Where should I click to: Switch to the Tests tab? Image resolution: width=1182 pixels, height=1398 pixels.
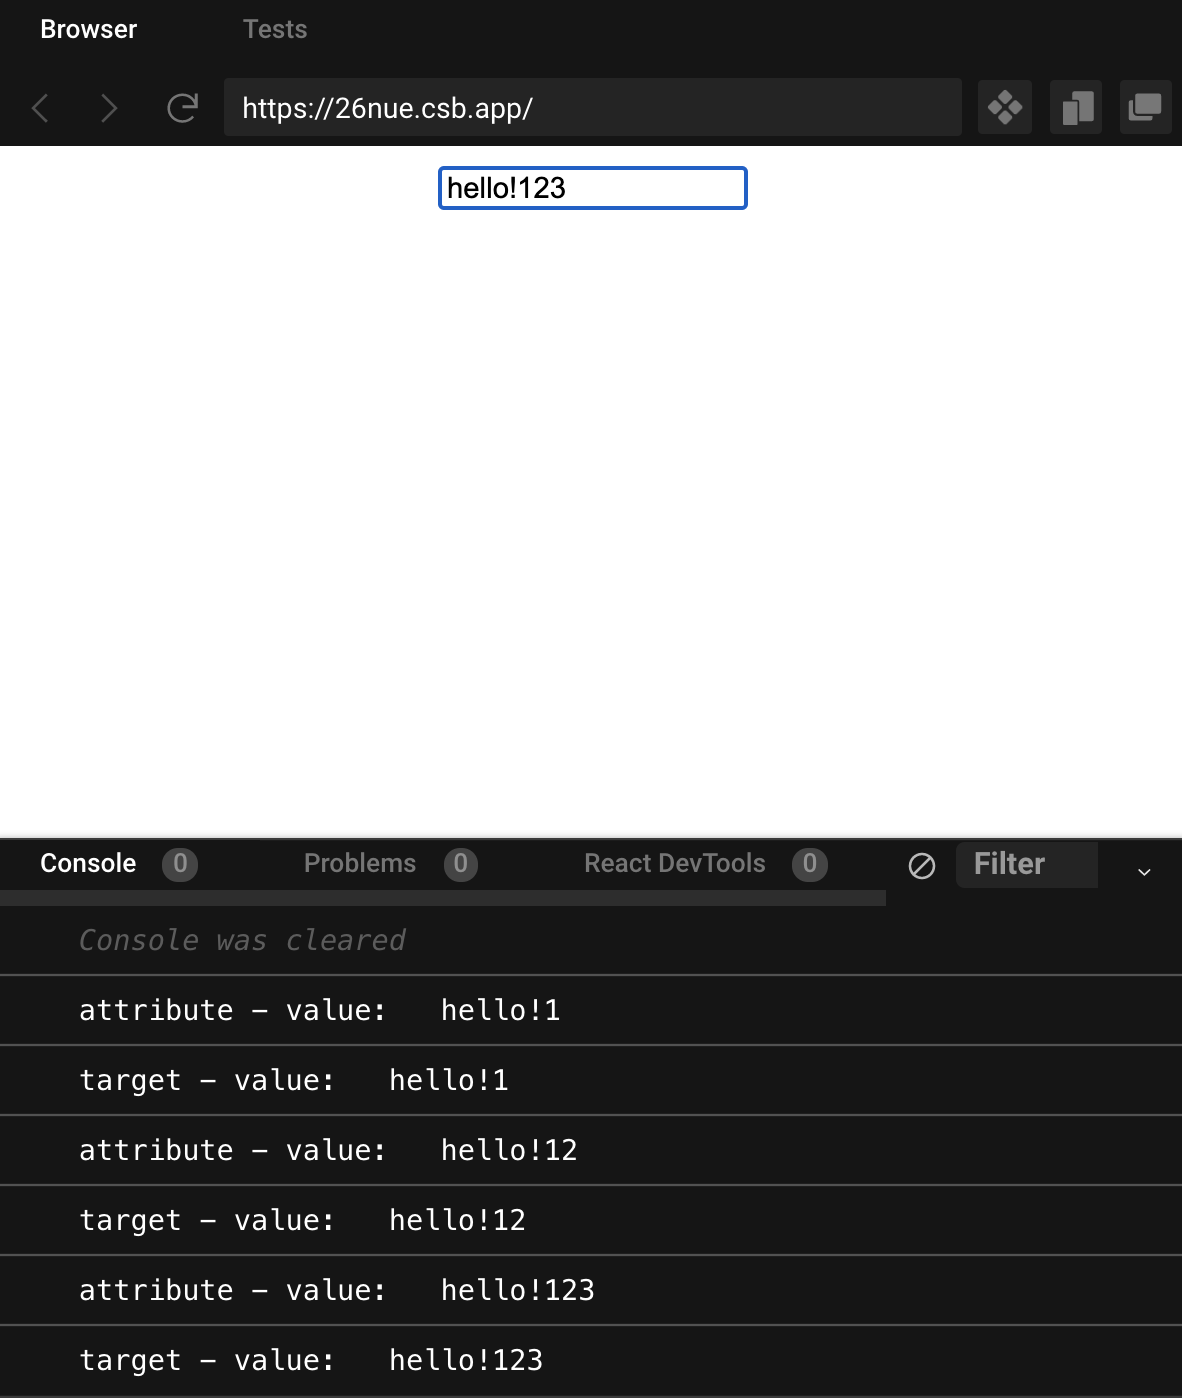coord(275,29)
